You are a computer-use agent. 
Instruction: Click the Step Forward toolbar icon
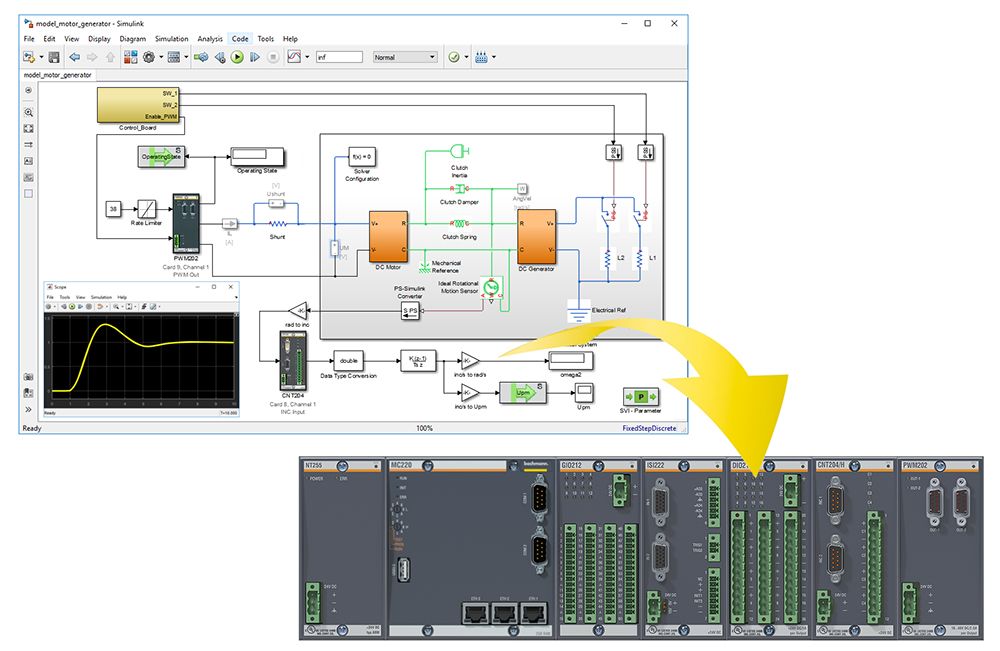click(x=255, y=57)
